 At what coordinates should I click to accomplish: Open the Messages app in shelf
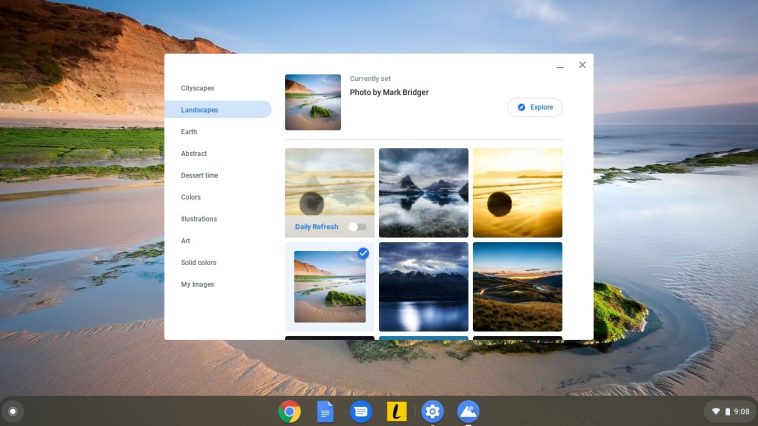[361, 411]
